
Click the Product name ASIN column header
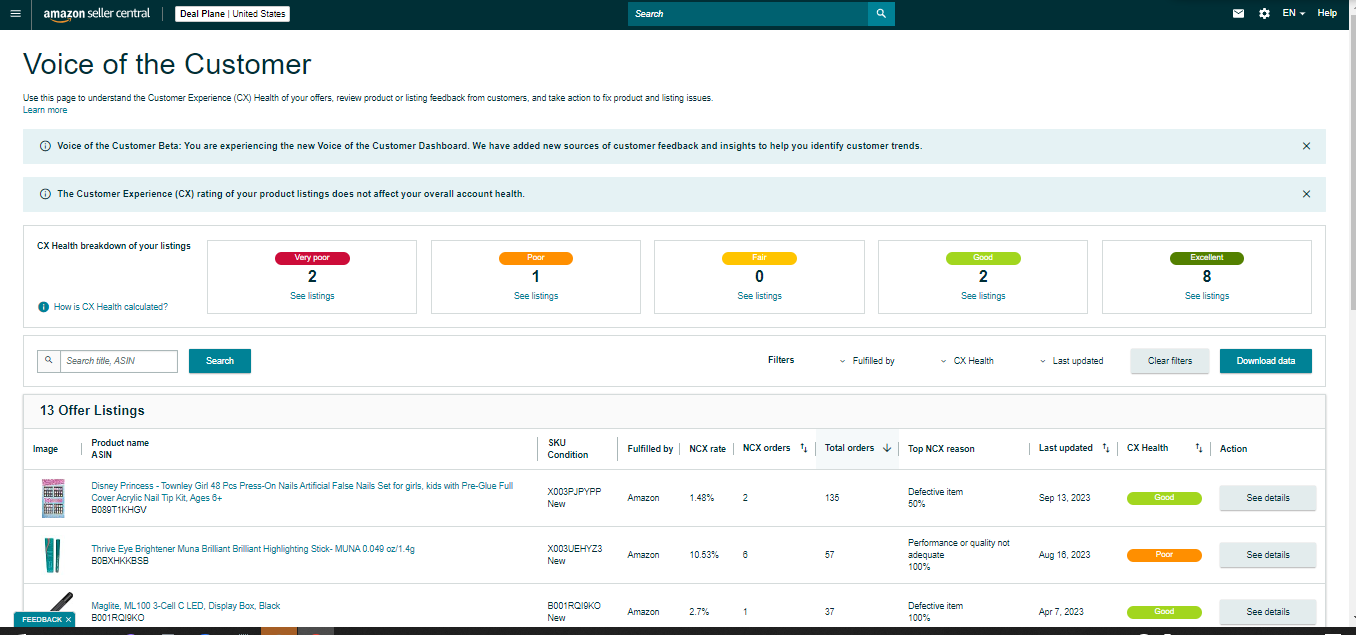120,449
